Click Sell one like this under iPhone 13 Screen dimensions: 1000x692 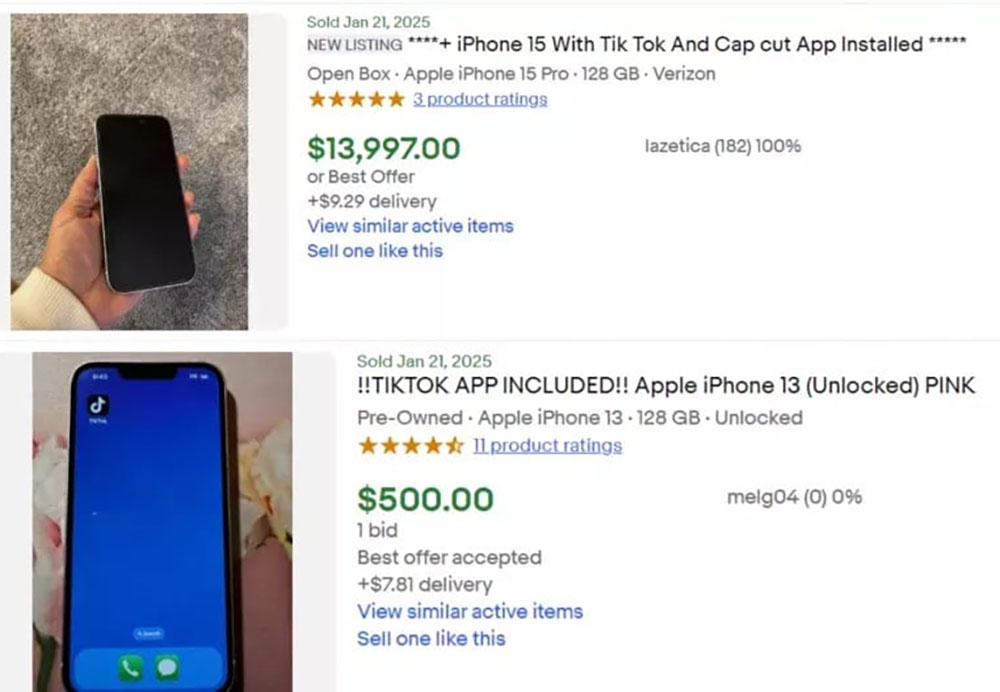coord(431,638)
